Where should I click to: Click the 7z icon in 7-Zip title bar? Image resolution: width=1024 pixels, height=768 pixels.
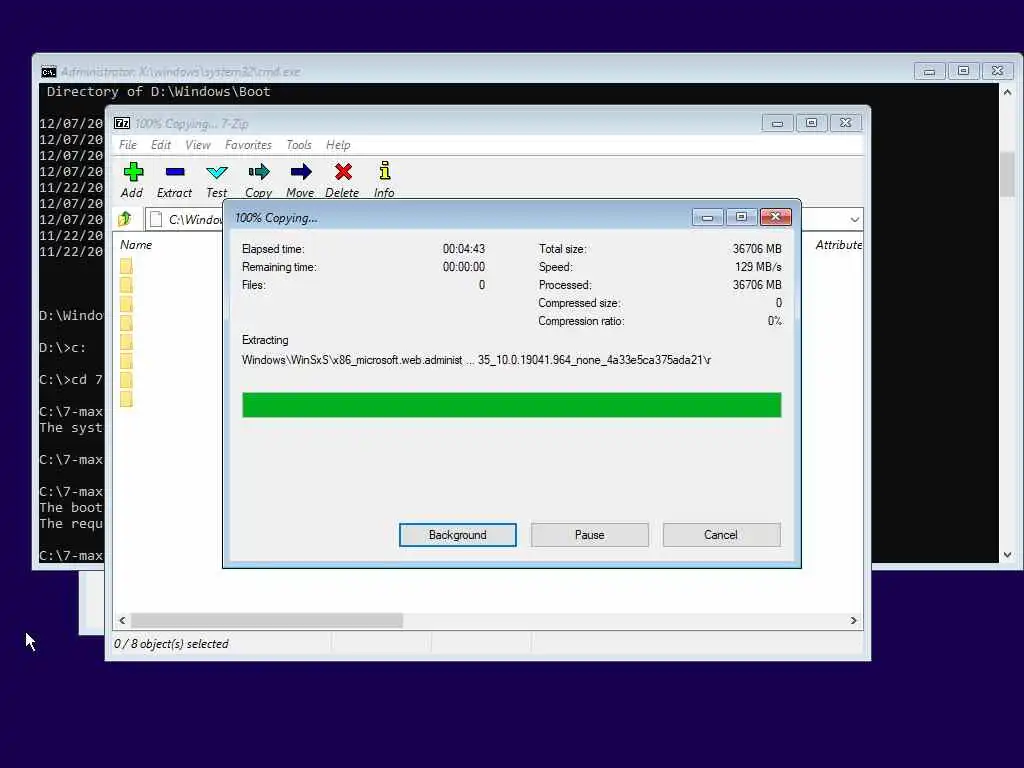coord(121,123)
